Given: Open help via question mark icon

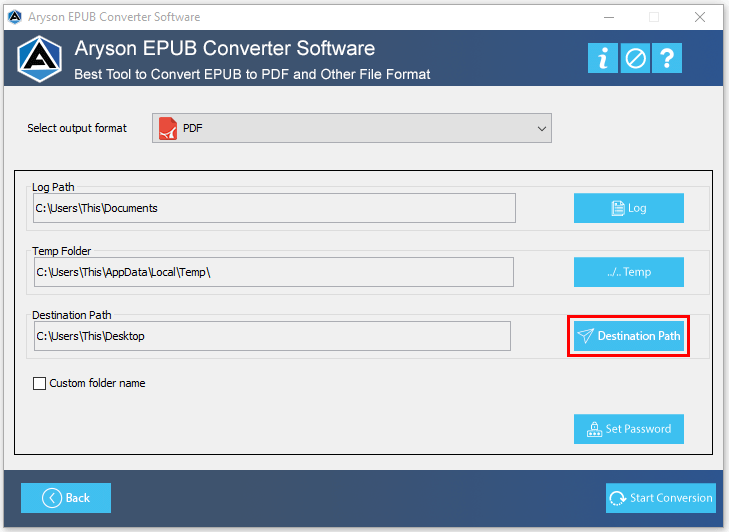Looking at the screenshot, I should click(667, 58).
